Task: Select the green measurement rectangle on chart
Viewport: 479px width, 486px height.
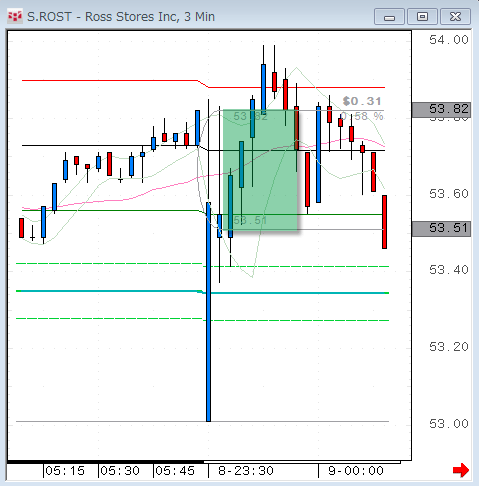Action: click(260, 170)
